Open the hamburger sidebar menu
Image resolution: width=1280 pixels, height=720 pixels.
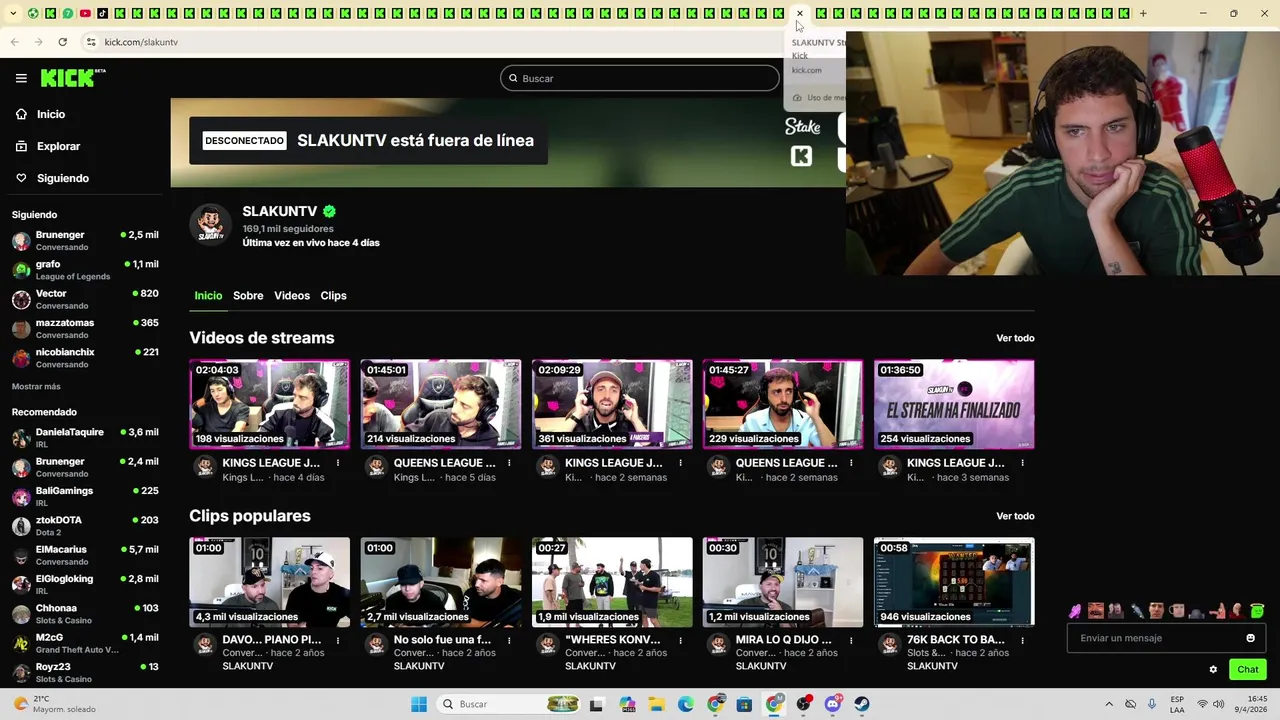21,78
